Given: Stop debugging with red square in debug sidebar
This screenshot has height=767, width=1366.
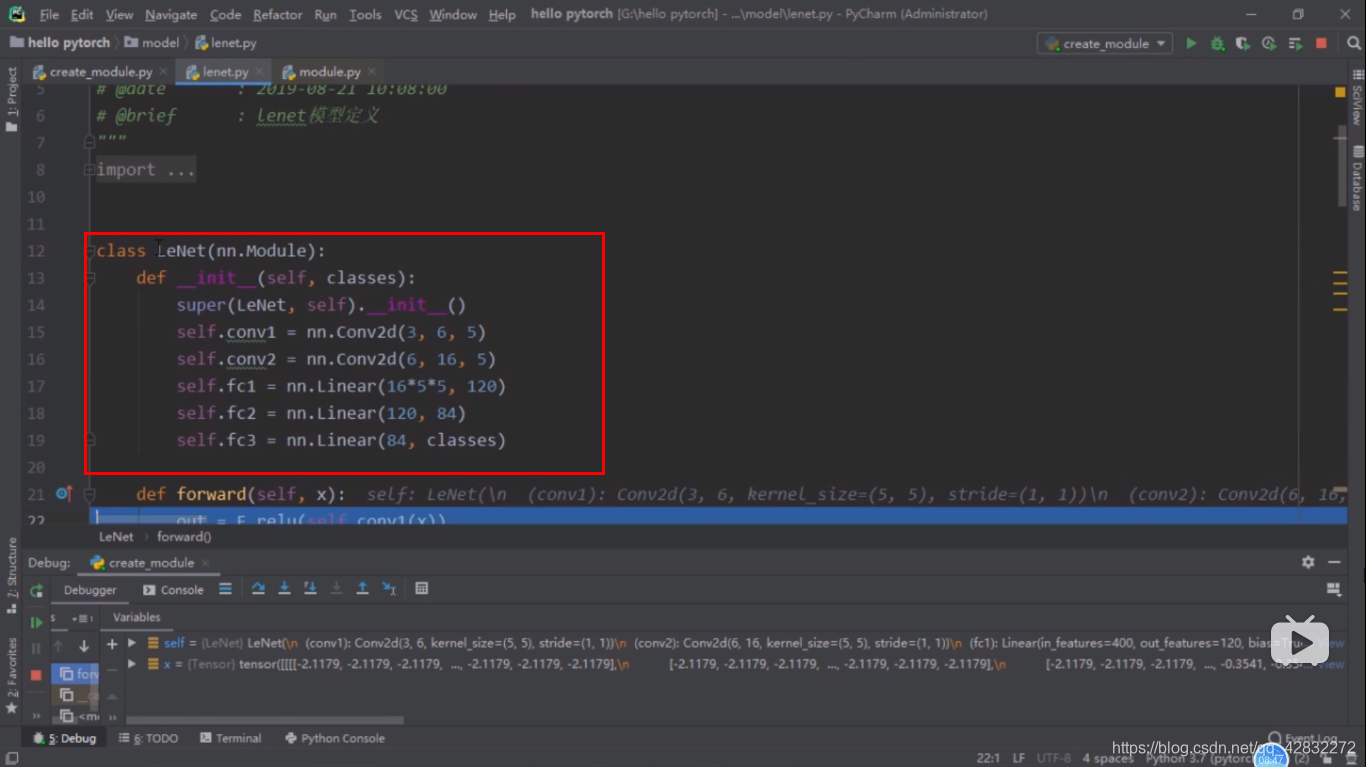Looking at the screenshot, I should click(x=37, y=675).
